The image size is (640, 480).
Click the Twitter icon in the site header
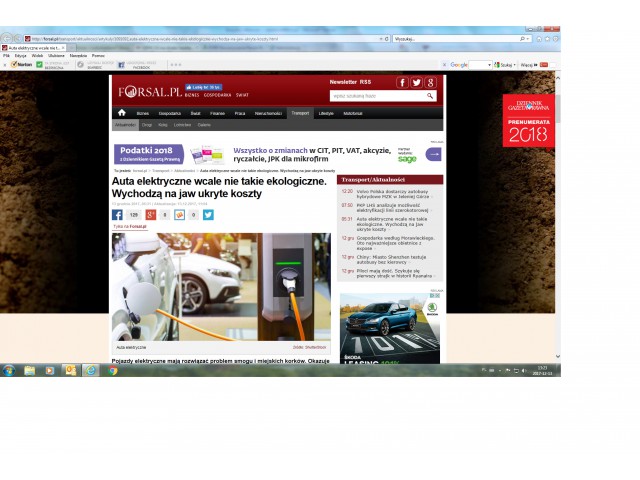[416, 82]
